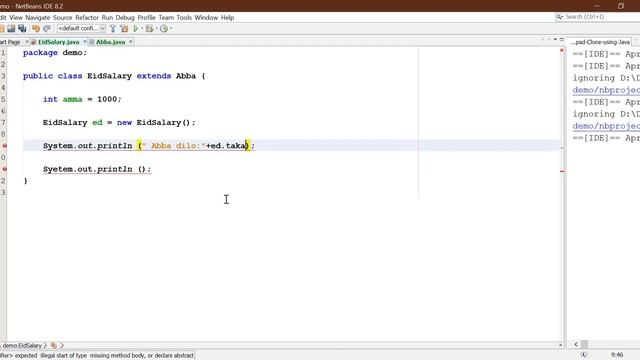Image resolution: width=640 pixels, height=360 pixels.
Task: Open the Run menu
Action: [x=107, y=18]
